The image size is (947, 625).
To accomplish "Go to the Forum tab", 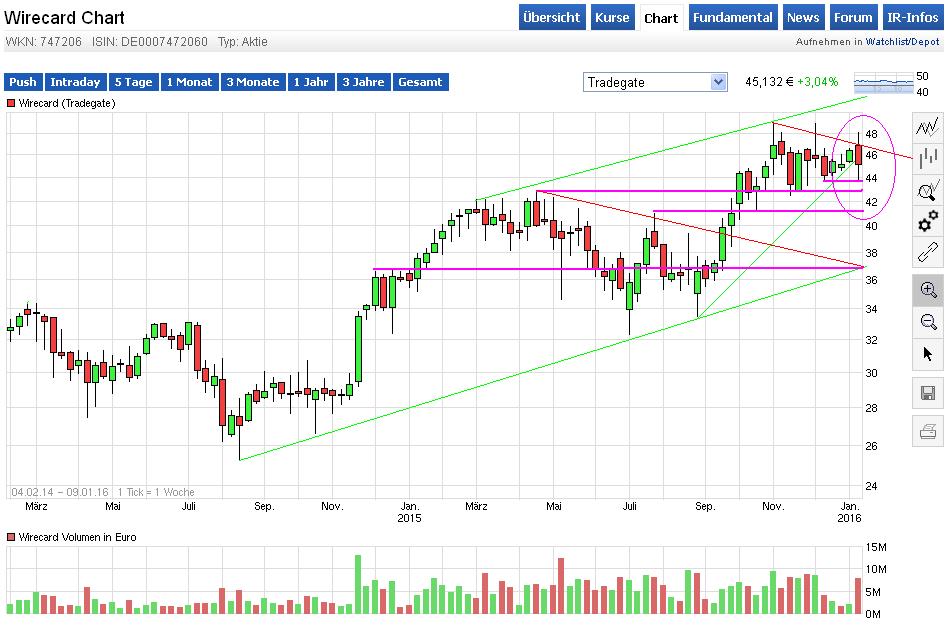I will 853,17.
